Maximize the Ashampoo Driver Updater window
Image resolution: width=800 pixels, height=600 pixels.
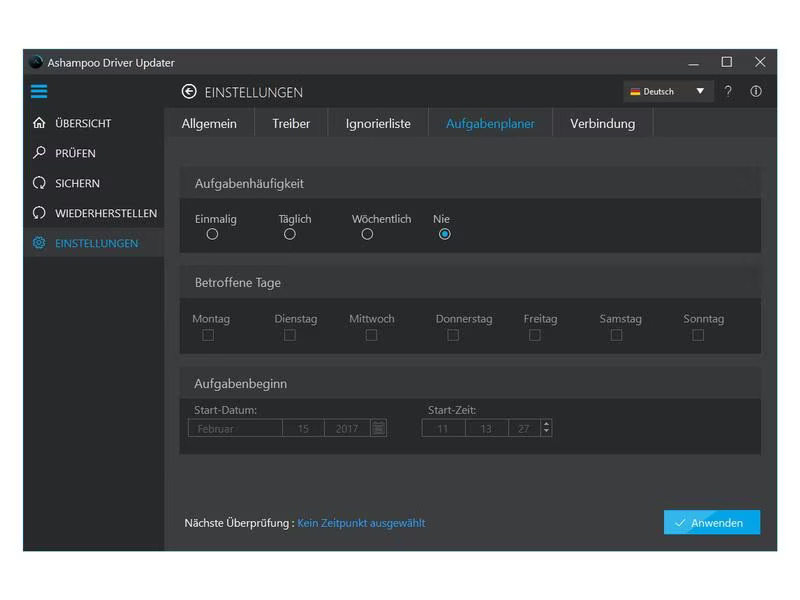727,62
